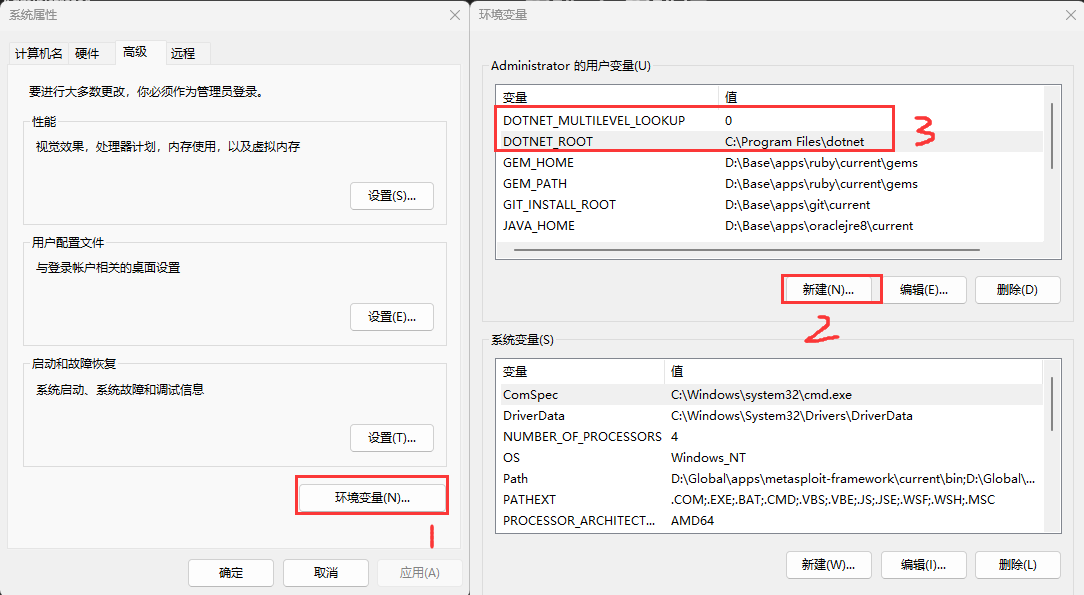This screenshot has height=595, width=1084.
Task: Select the 远程 tab
Action: pyautogui.click(x=183, y=53)
